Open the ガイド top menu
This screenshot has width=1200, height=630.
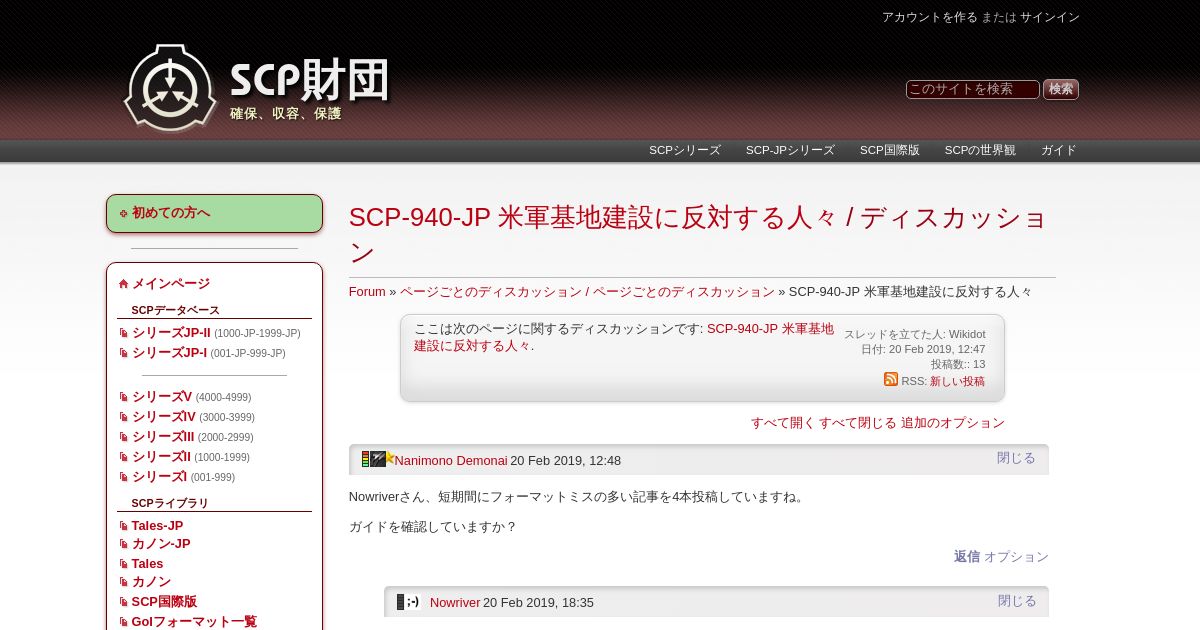1059,150
